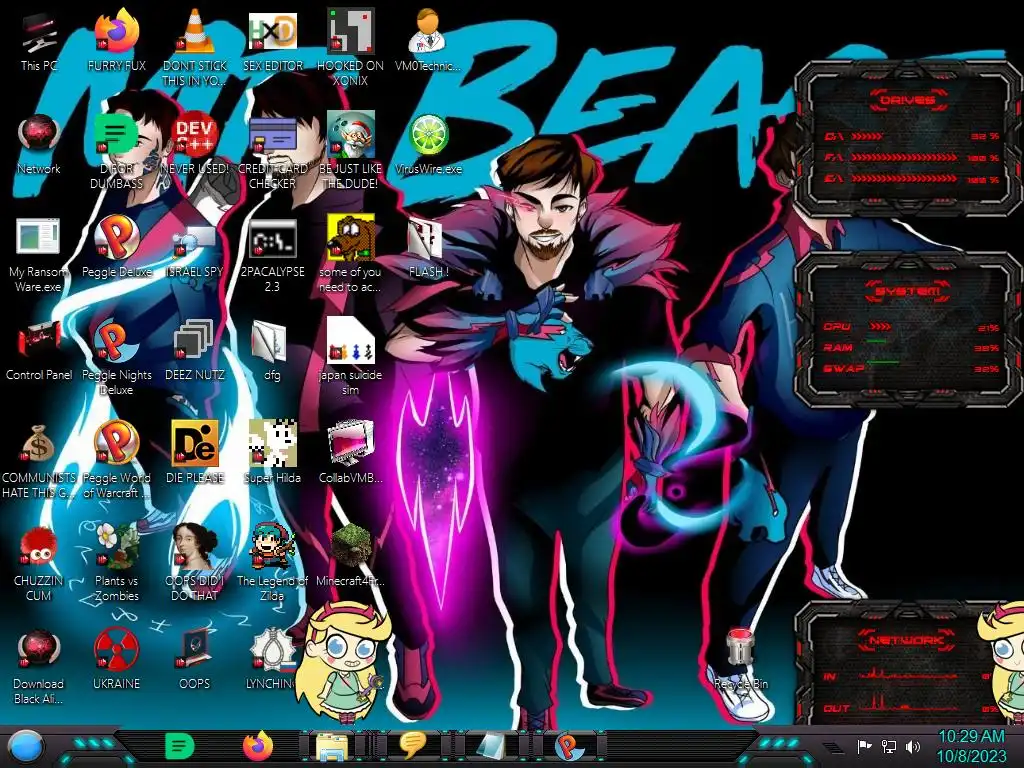This screenshot has width=1024, height=768.
Task: Click the DRIVES gadget header
Action: (907, 100)
